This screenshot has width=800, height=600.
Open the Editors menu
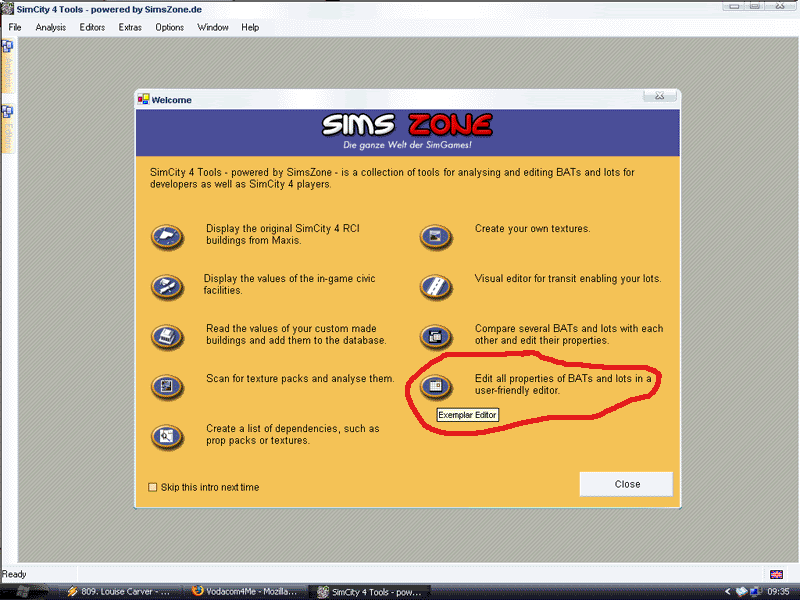(x=92, y=28)
